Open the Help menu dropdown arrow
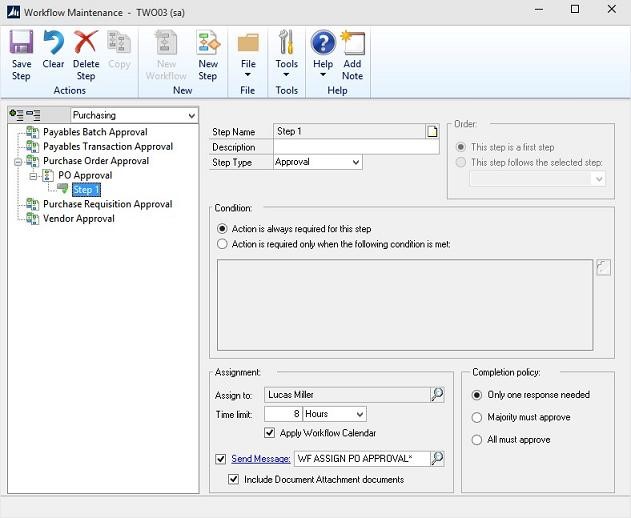Image resolution: width=631 pixels, height=518 pixels. click(x=323, y=74)
